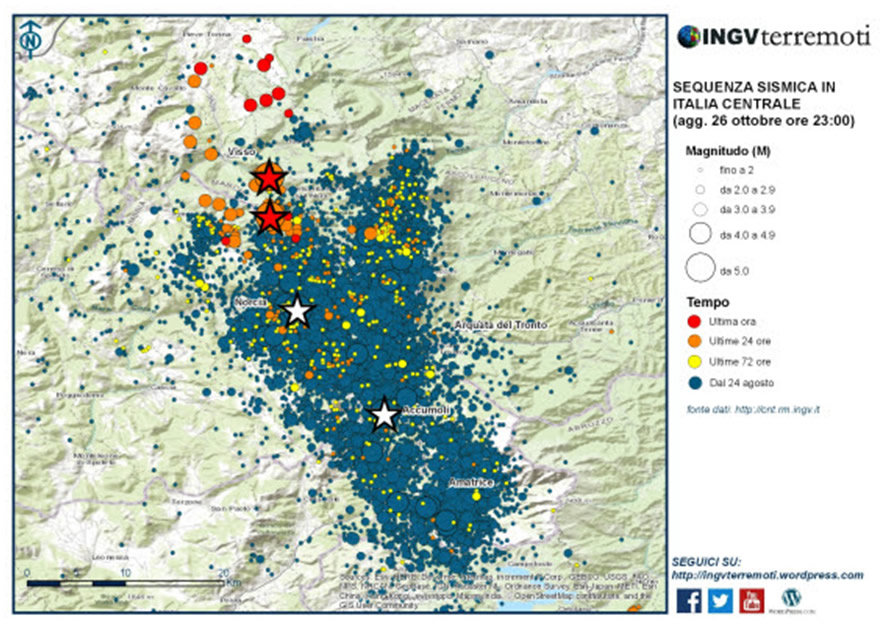Click the northern red star nearest Visso
Image resolution: width=885 pixels, height=629 pixels.
(269, 177)
